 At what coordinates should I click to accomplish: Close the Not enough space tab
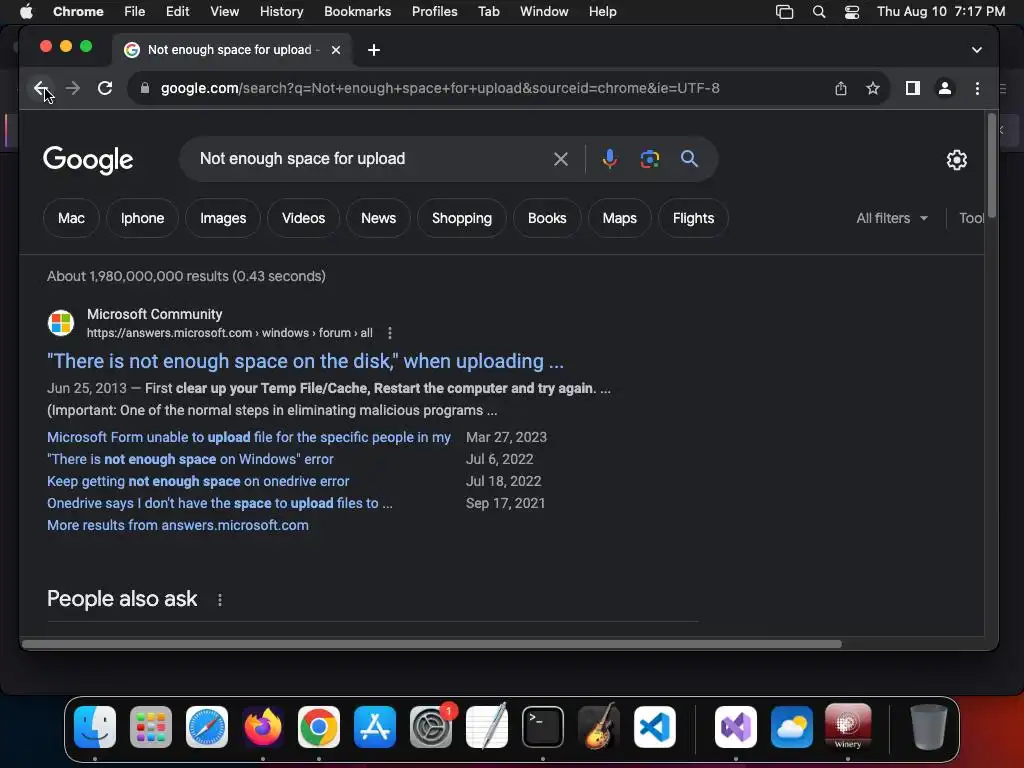[336, 50]
